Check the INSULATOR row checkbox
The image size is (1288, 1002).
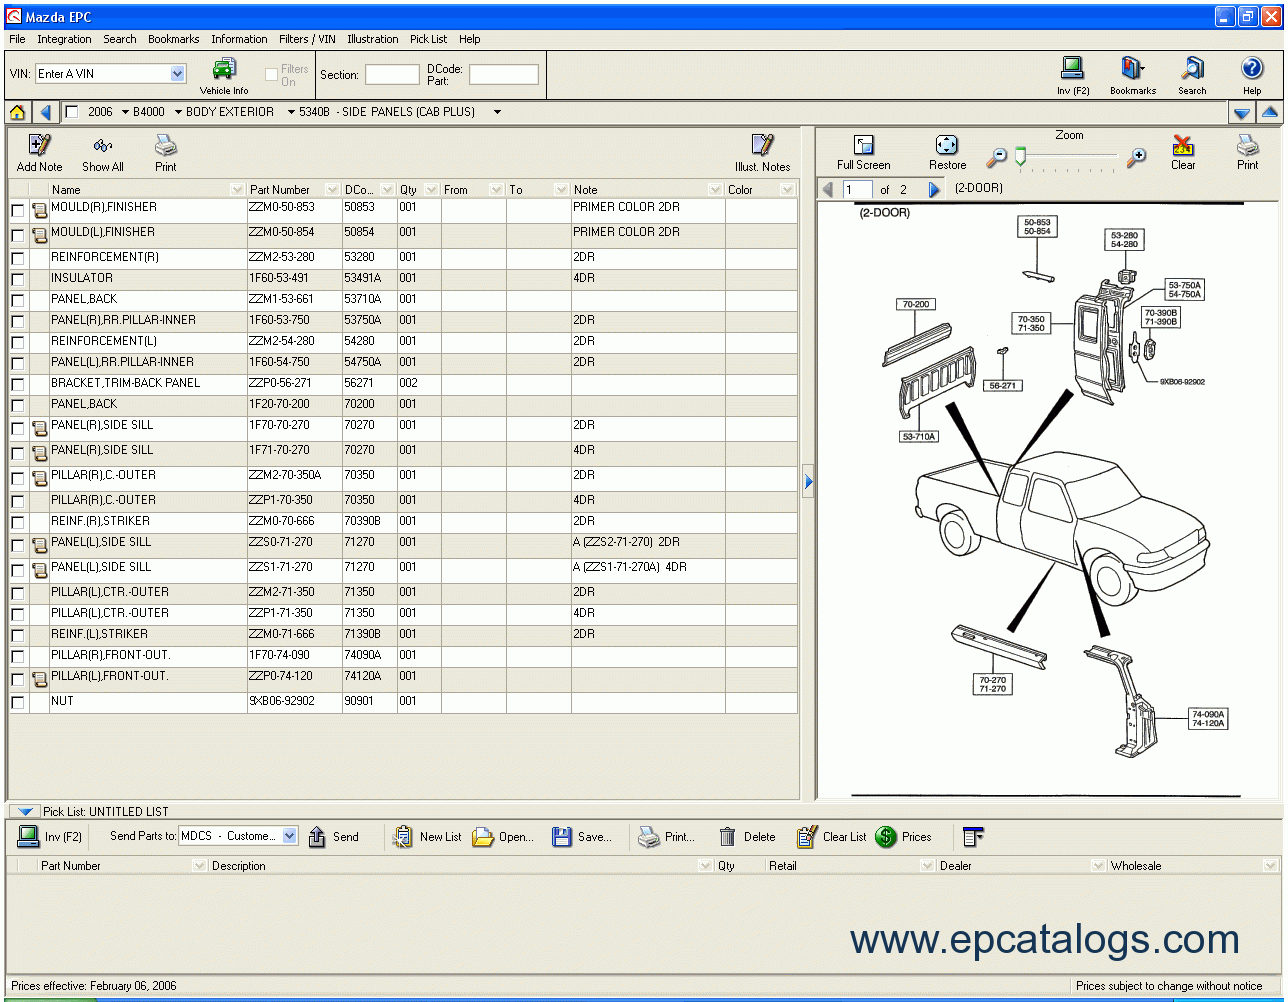[x=18, y=280]
